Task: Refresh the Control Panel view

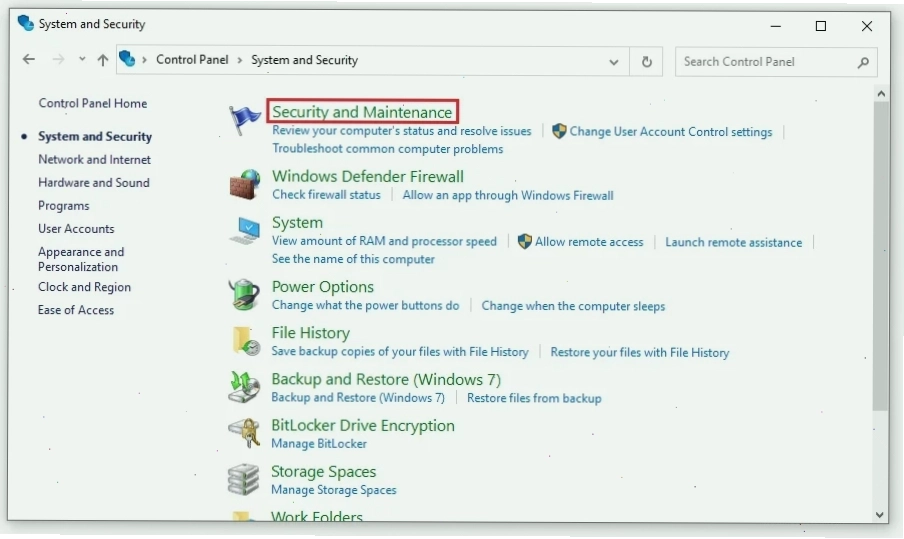Action: (x=647, y=61)
